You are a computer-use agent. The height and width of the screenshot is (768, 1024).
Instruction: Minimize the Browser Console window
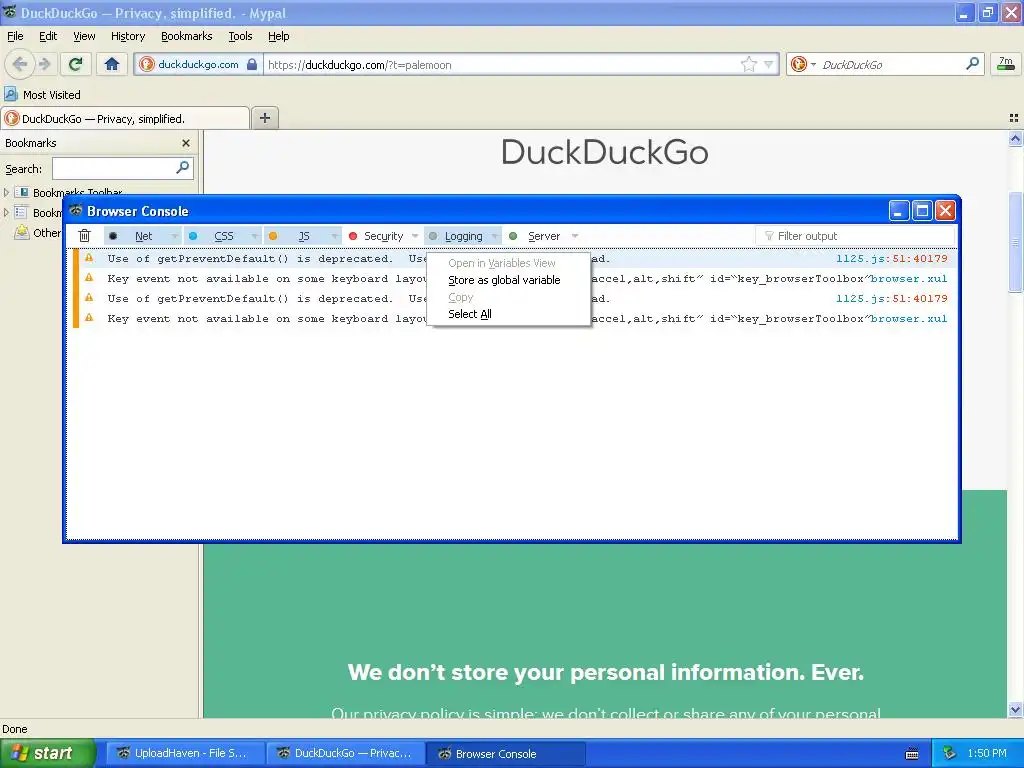click(899, 211)
